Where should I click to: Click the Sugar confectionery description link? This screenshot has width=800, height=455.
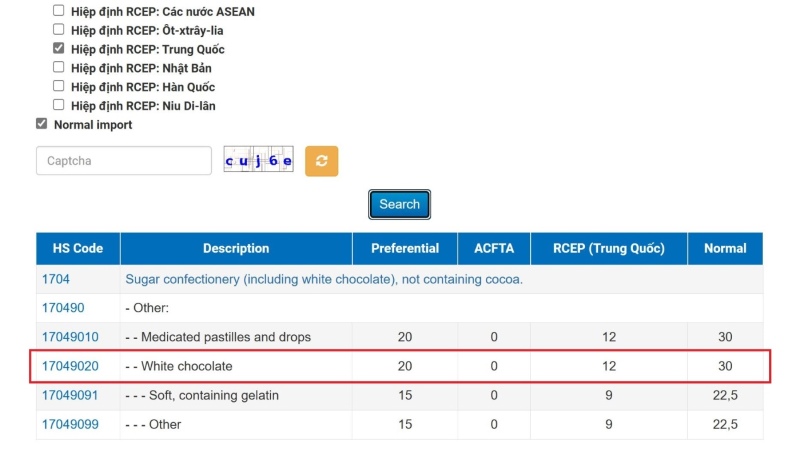pyautogui.click(x=323, y=280)
